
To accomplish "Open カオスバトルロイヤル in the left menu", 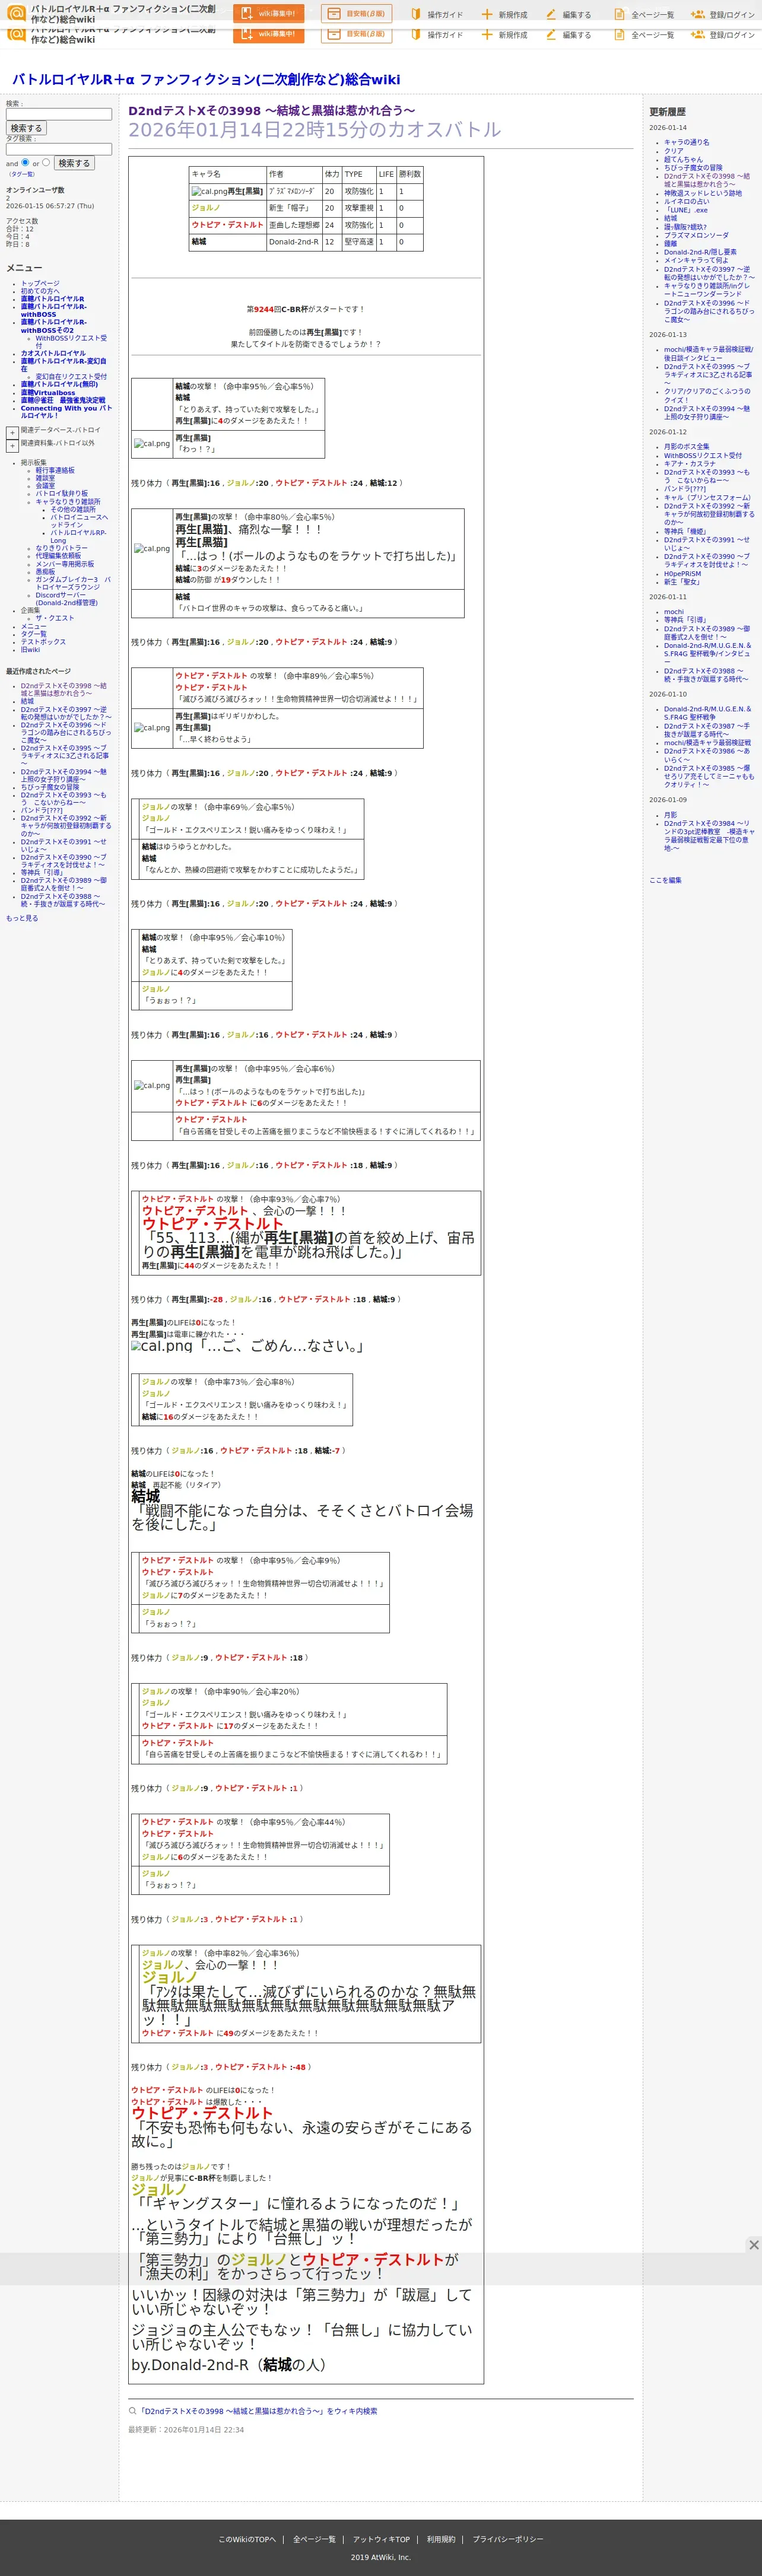I will 53,353.
